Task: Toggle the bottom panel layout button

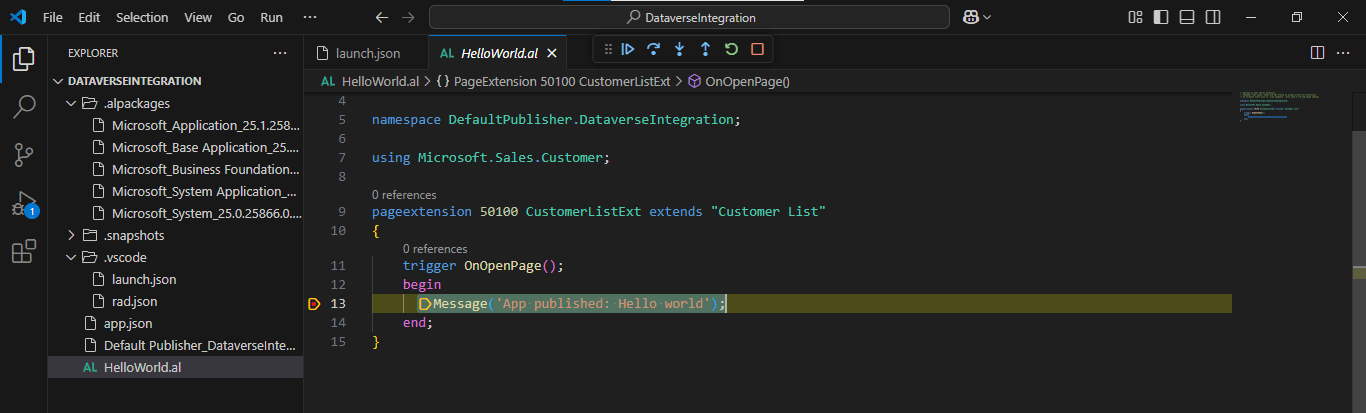Action: (x=1187, y=17)
